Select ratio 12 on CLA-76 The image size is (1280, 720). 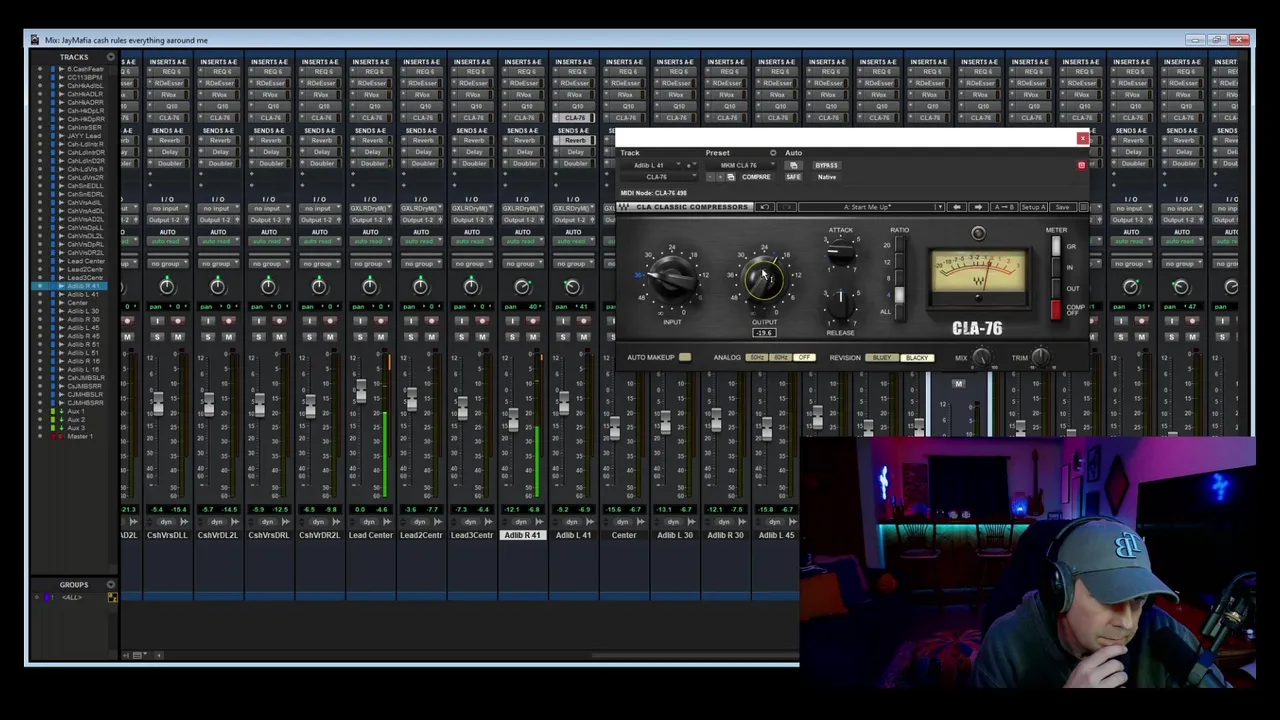click(900, 261)
